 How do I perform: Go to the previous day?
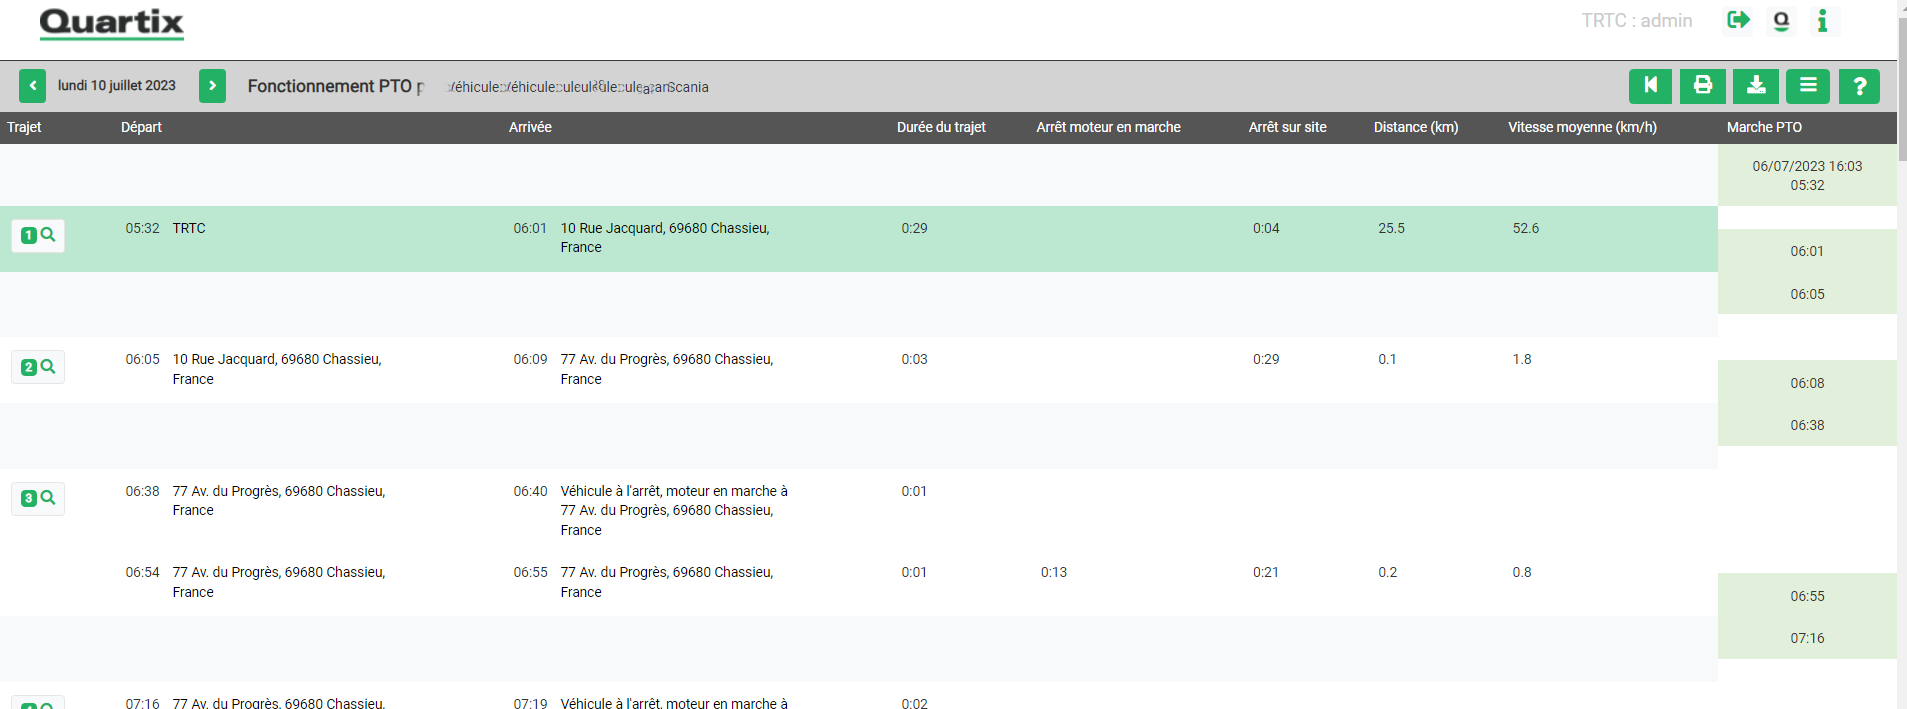click(32, 86)
